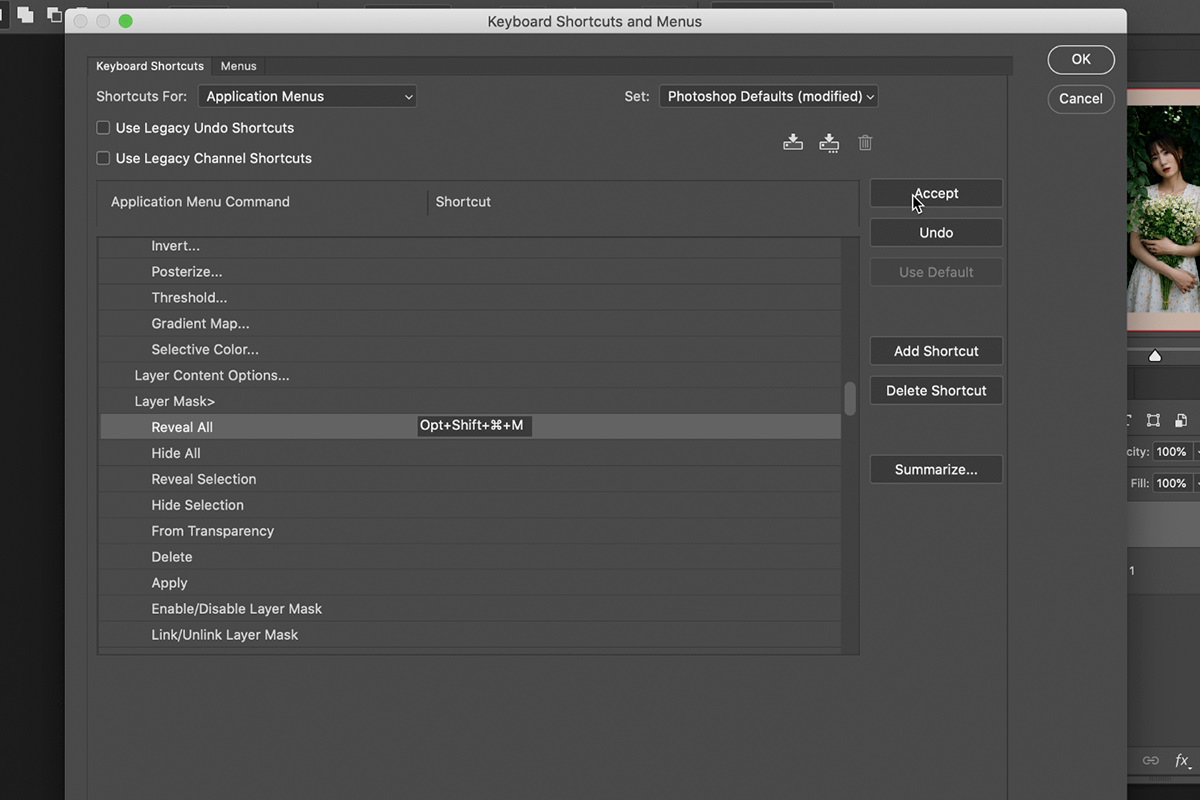
Task: Click the save set as new icon
Action: coord(829,142)
